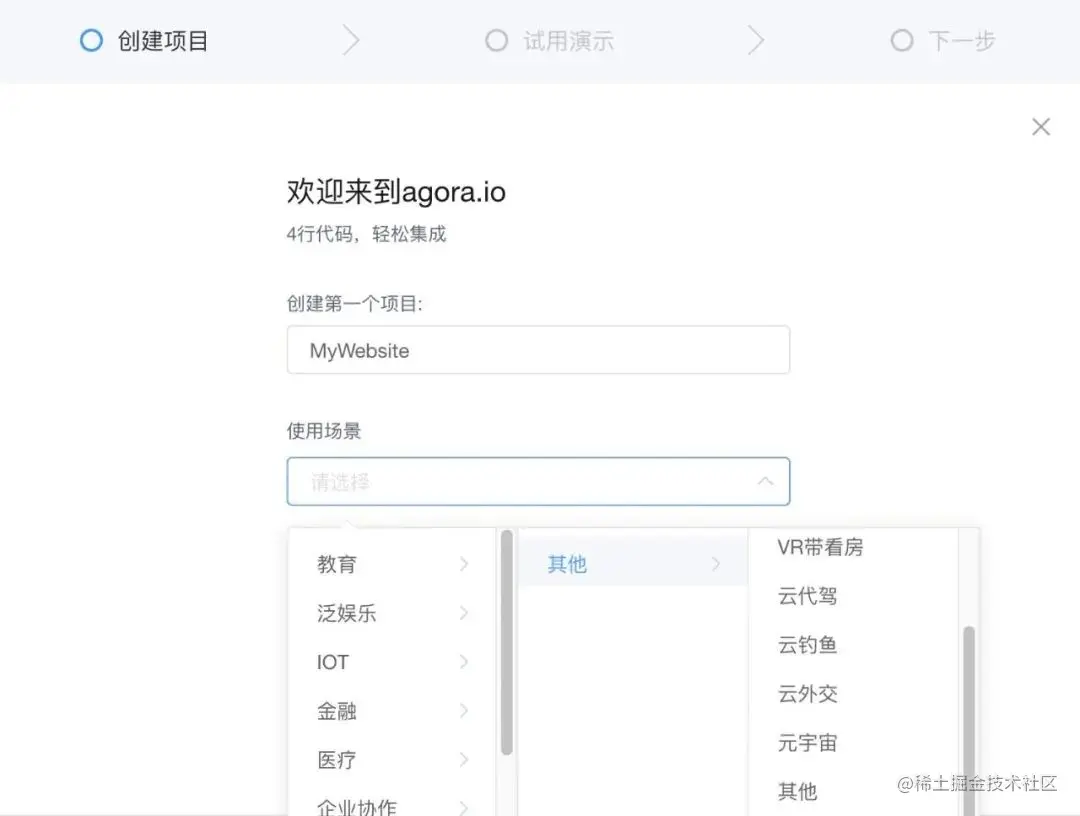The height and width of the screenshot is (816, 1080).
Task: Select 泛娱乐 from the category list
Action: [x=346, y=613]
